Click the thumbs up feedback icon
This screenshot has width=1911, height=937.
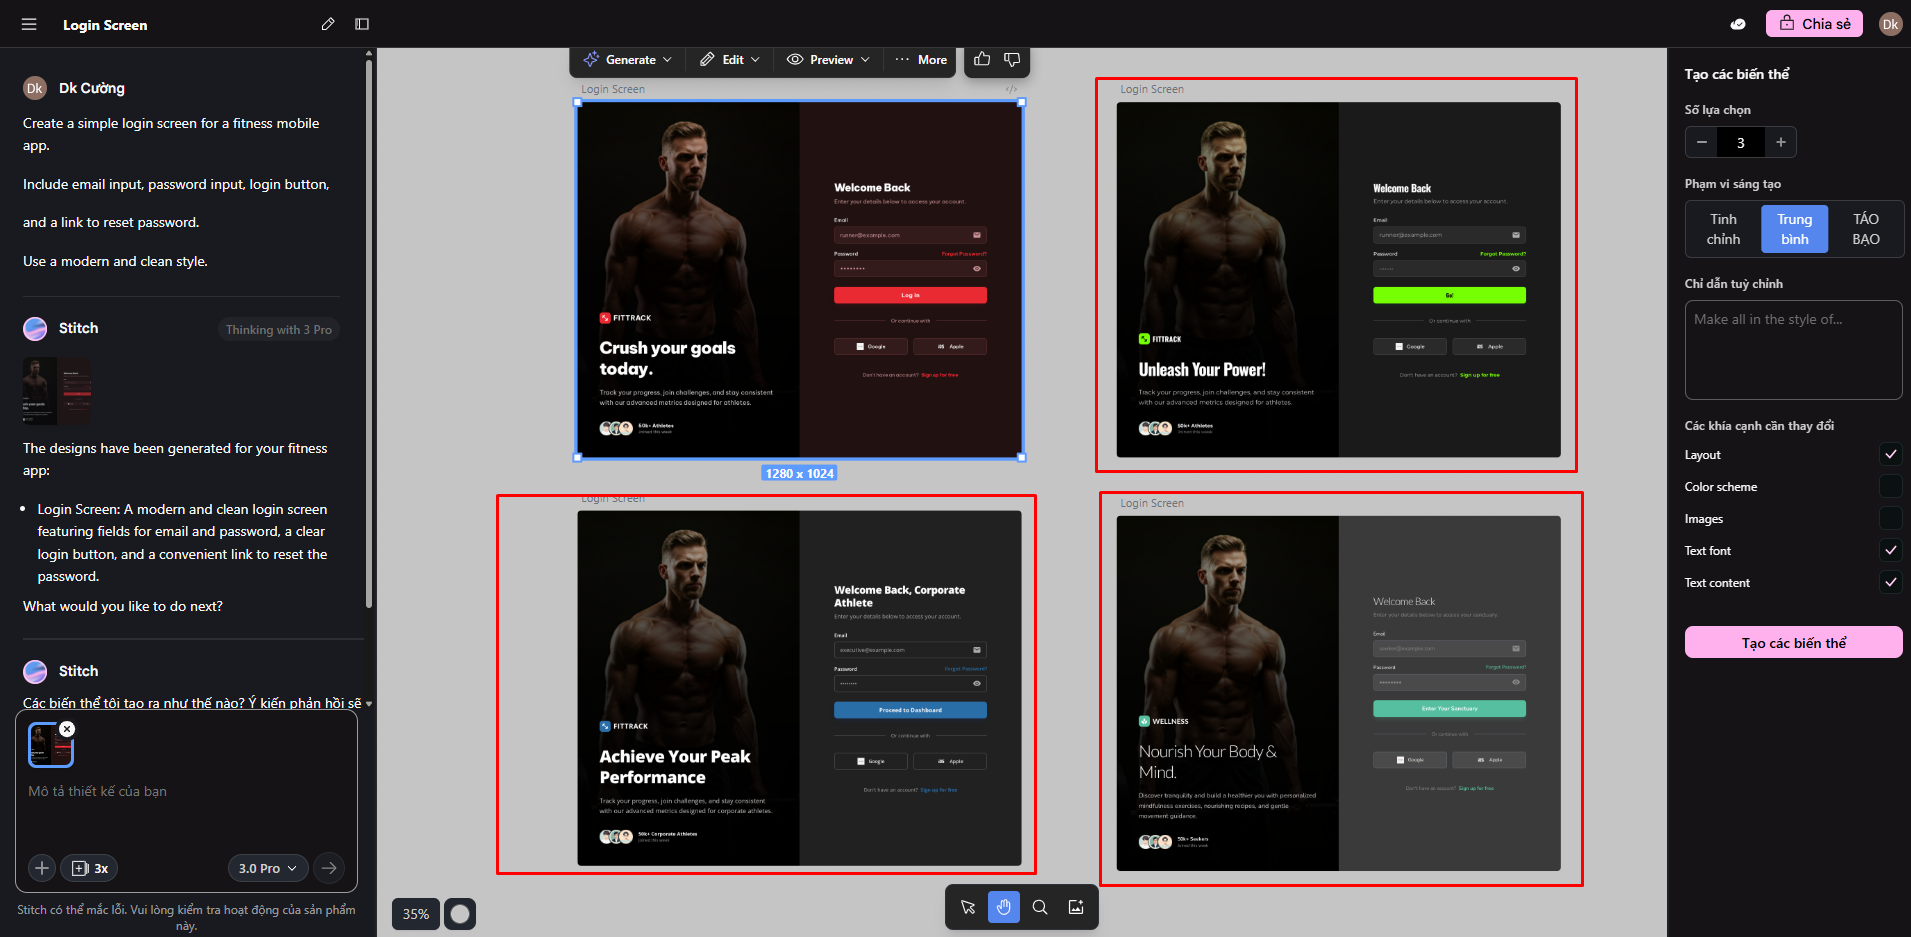click(x=982, y=60)
